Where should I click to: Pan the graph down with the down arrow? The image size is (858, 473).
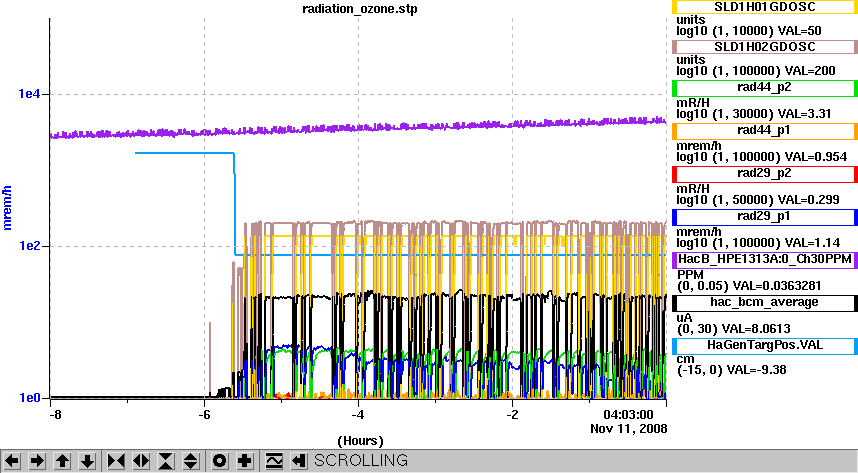click(x=88, y=461)
